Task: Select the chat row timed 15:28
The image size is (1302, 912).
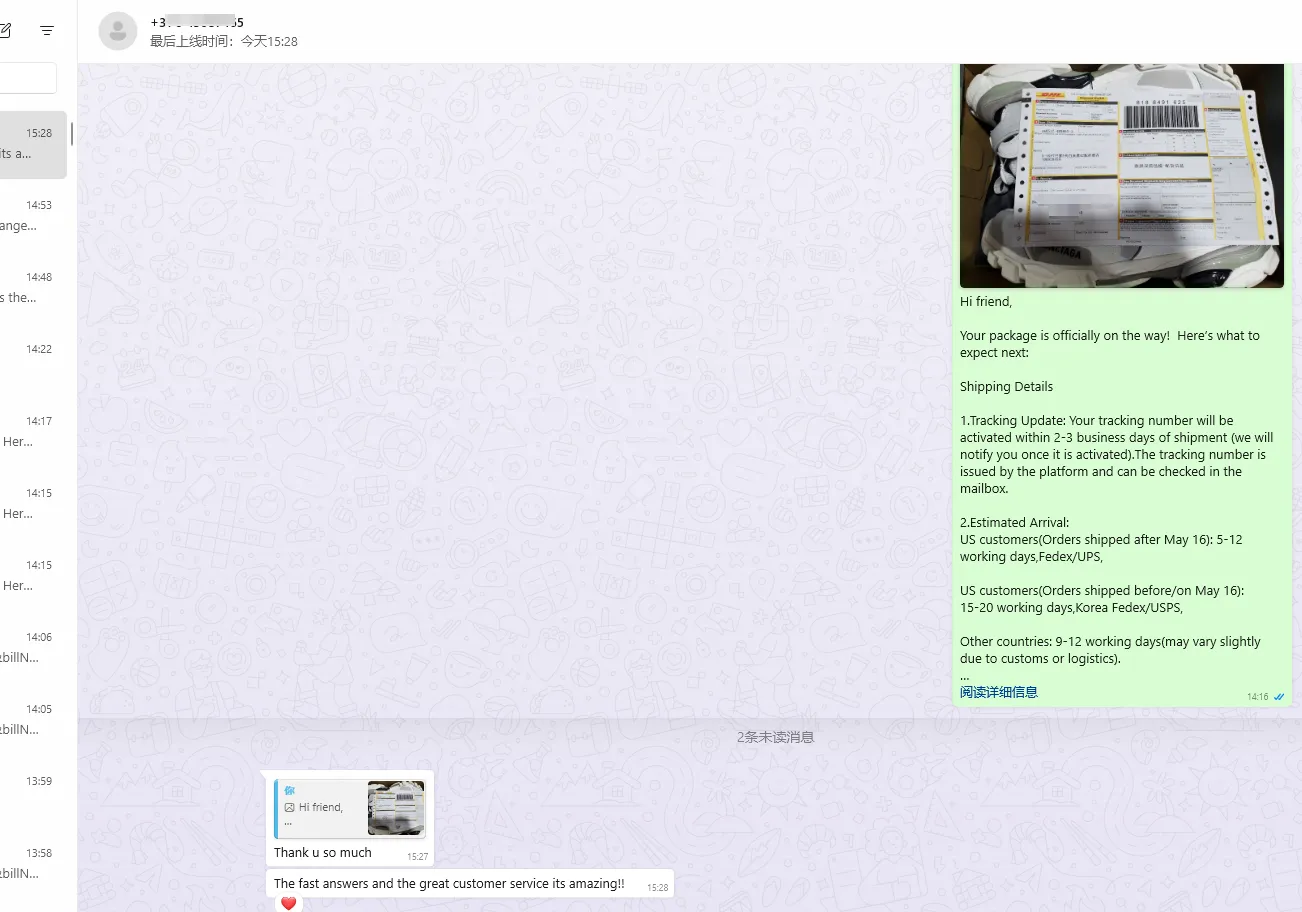Action: pos(33,145)
